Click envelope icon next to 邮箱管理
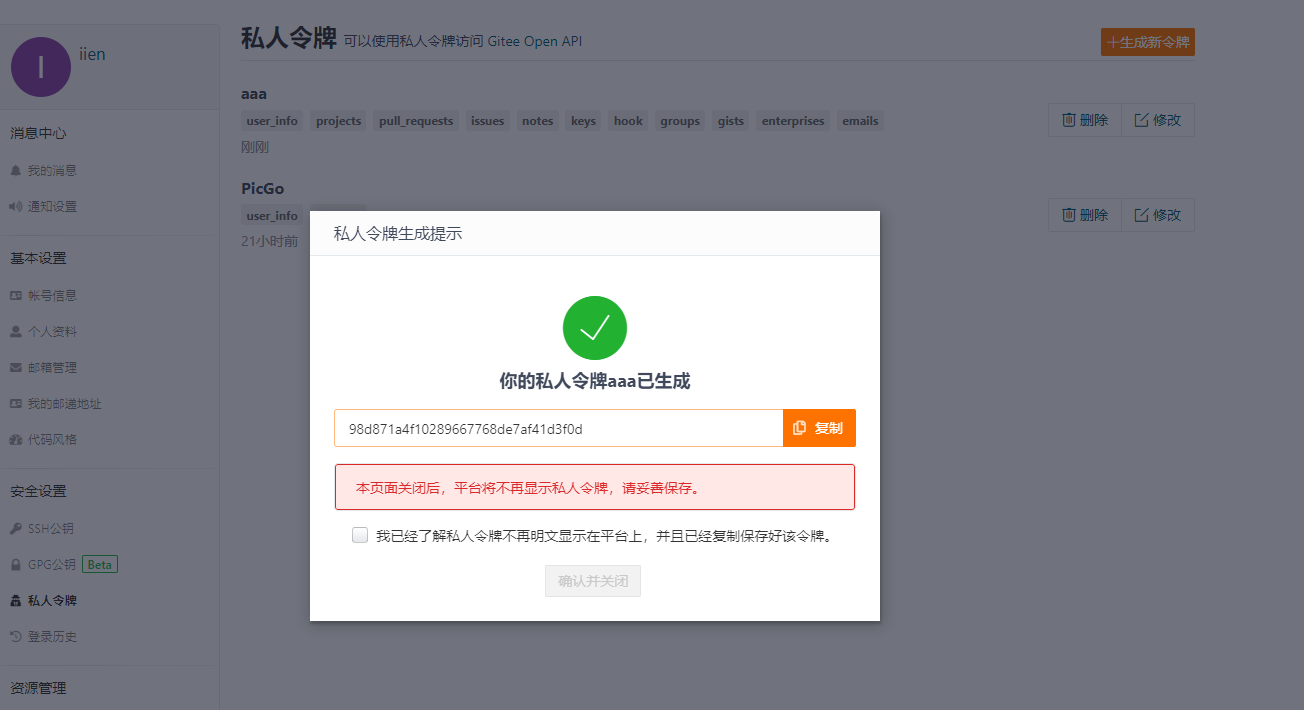1304x710 pixels. [15, 368]
